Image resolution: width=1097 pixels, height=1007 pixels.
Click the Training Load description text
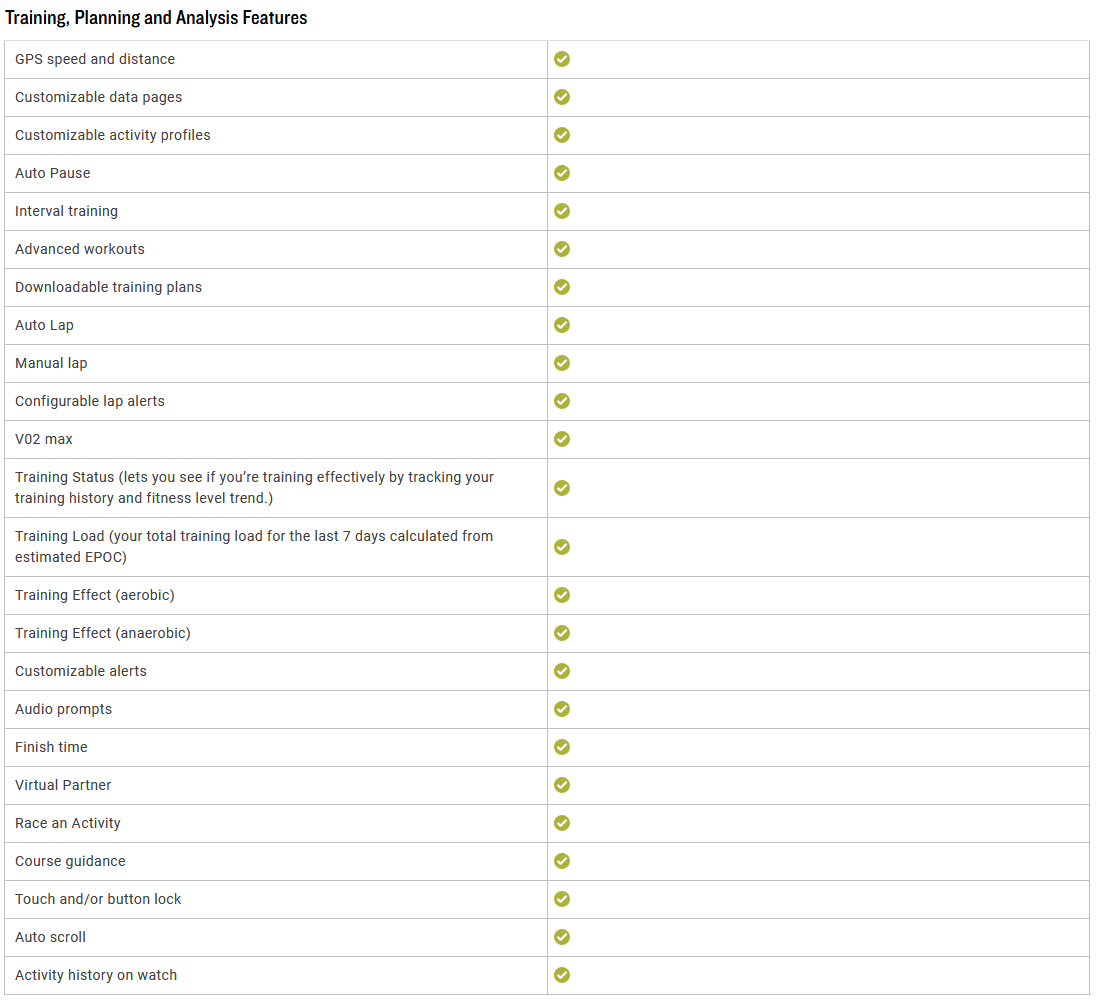click(254, 547)
